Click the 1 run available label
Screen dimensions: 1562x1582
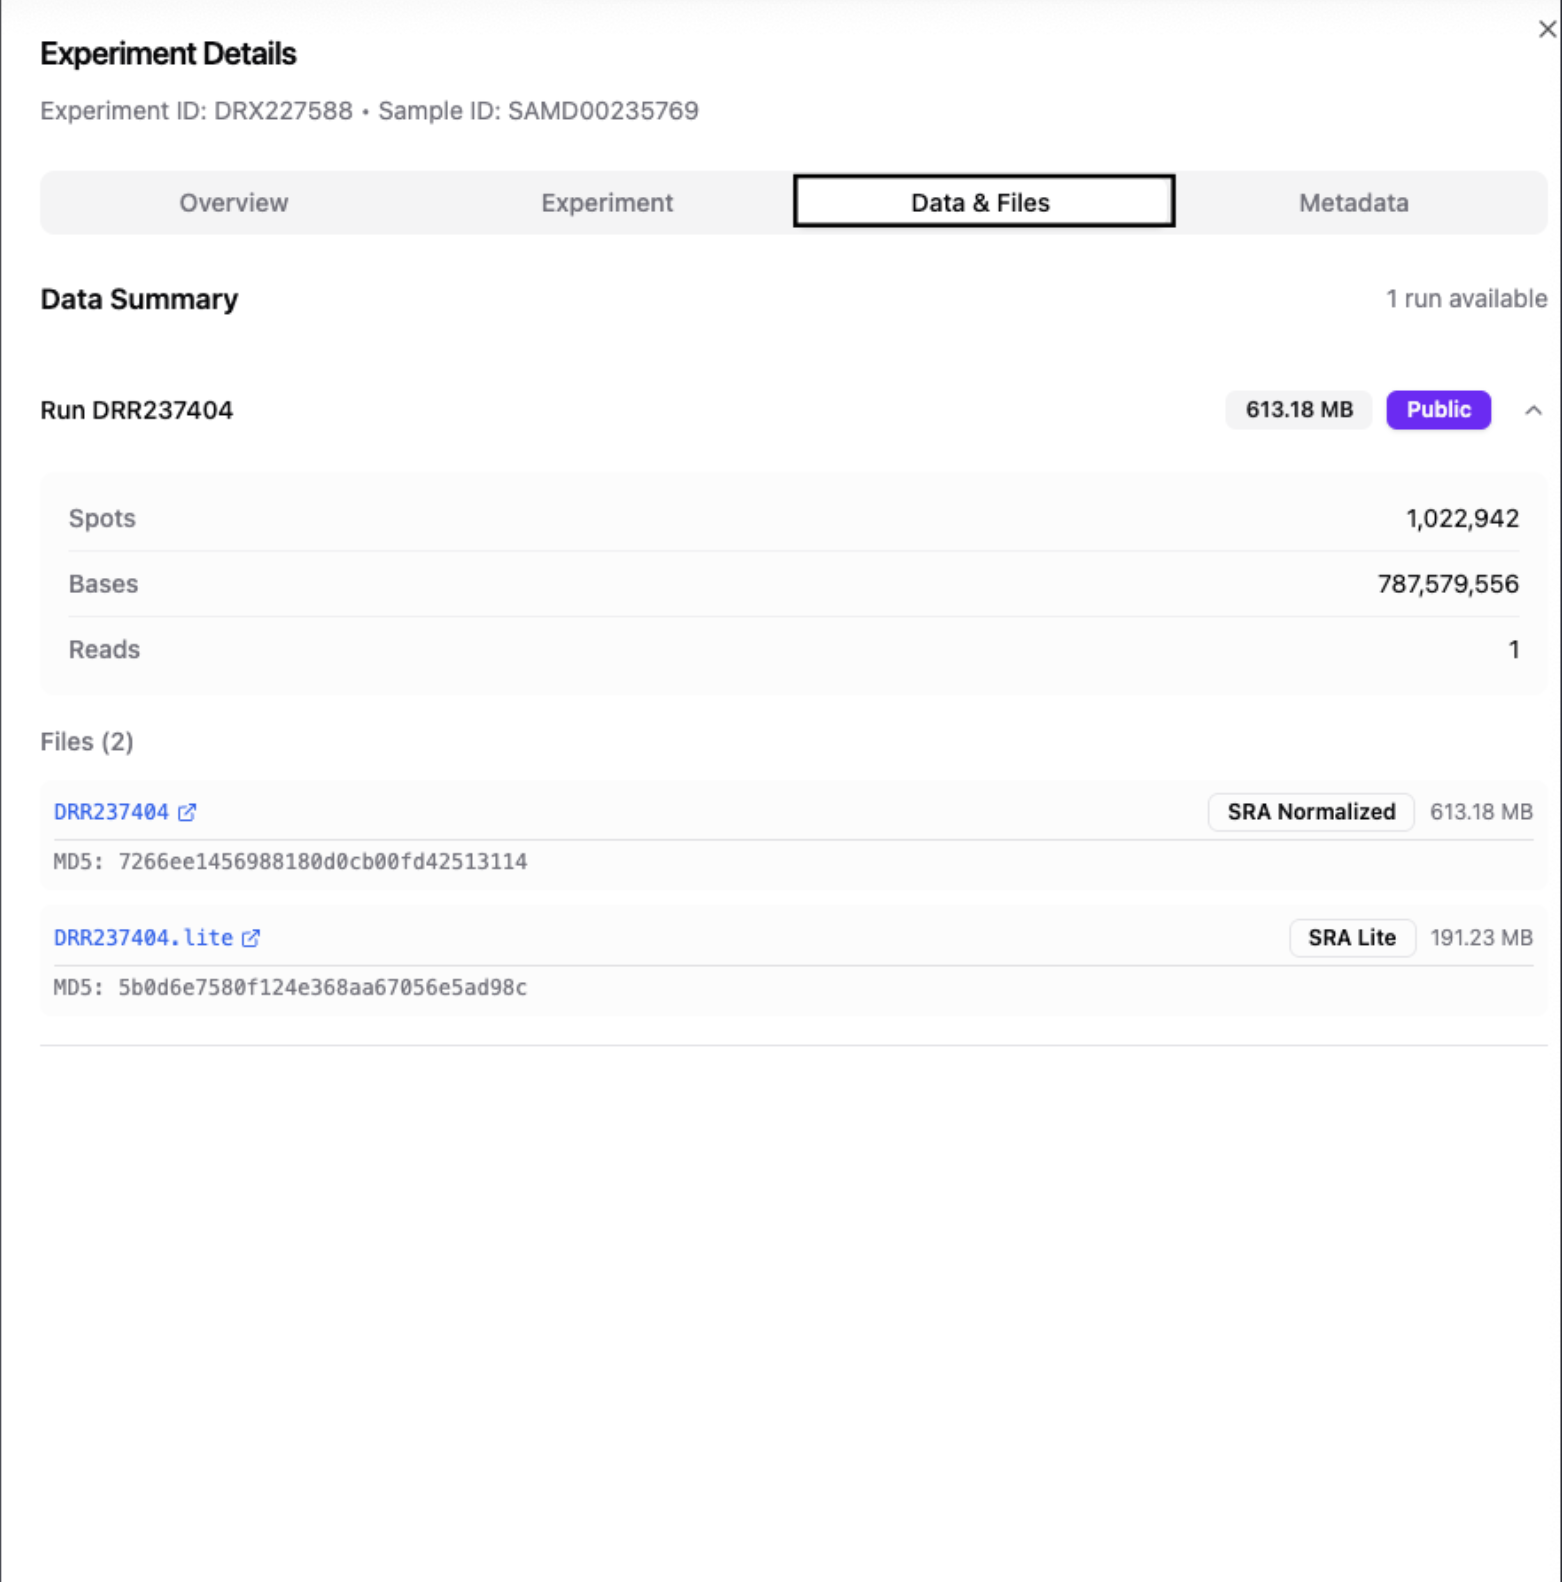1465,299
